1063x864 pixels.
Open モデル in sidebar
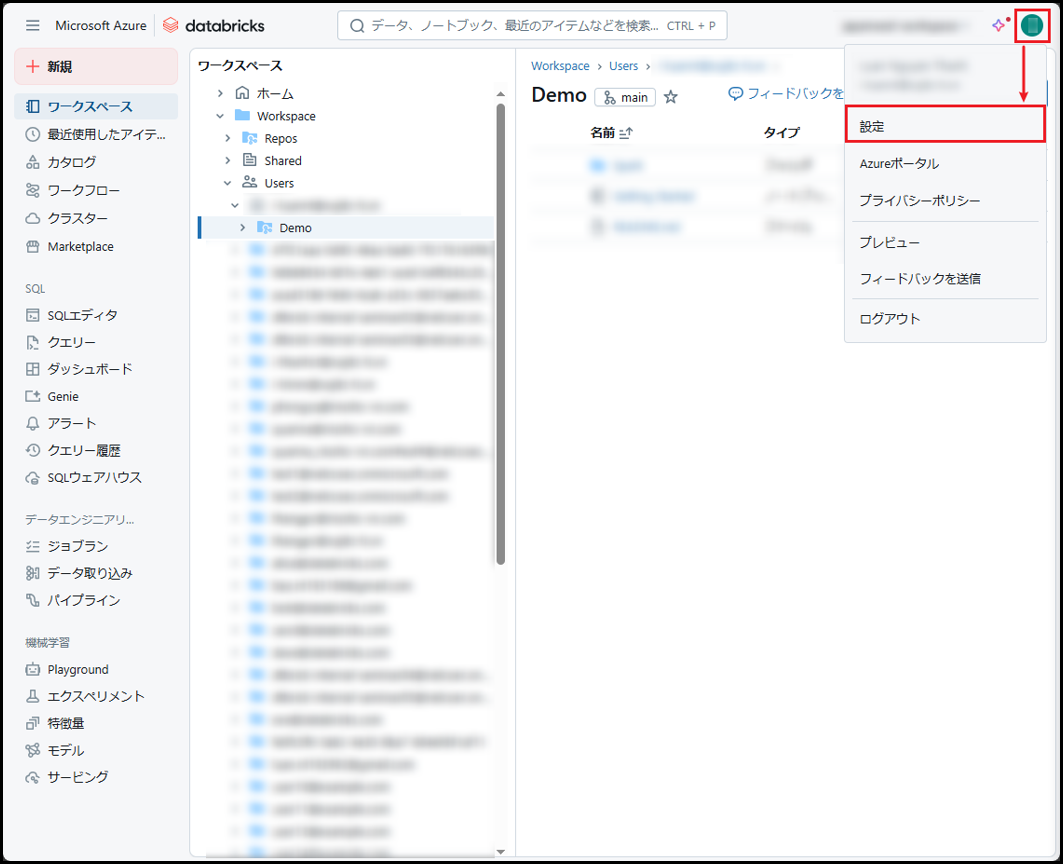pyautogui.click(x=96, y=750)
